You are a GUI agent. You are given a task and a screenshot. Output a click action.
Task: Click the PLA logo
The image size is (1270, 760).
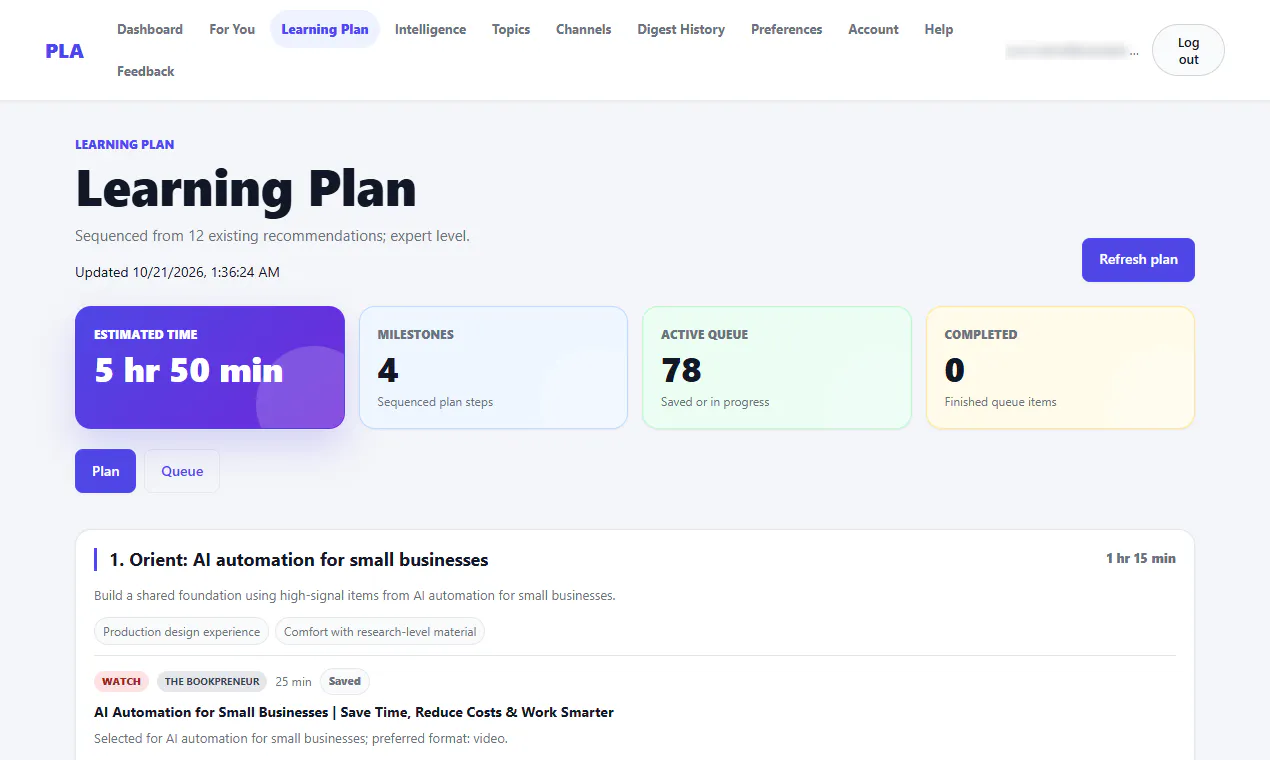64,51
